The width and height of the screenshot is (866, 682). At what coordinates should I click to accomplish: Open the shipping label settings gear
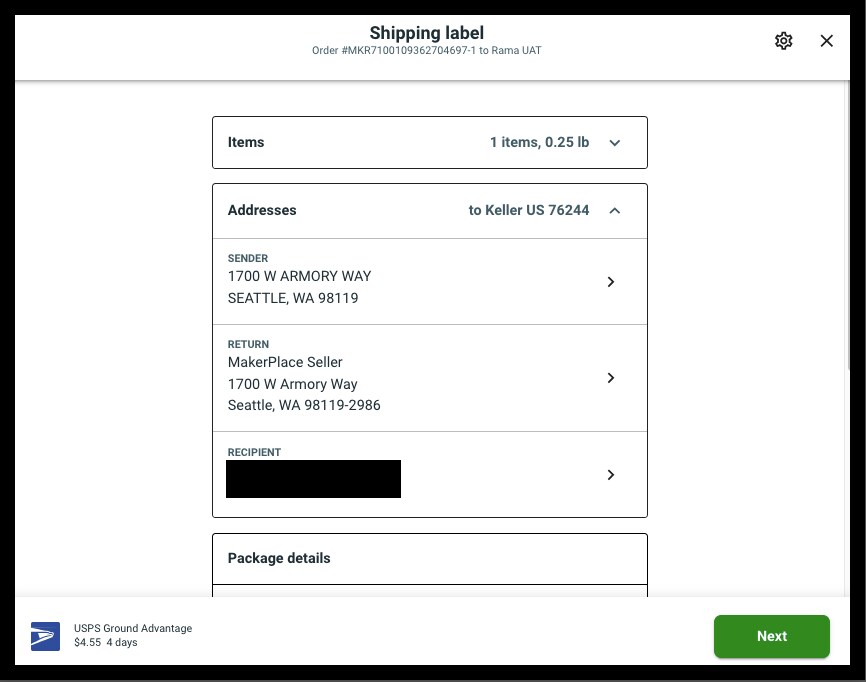pyautogui.click(x=784, y=40)
